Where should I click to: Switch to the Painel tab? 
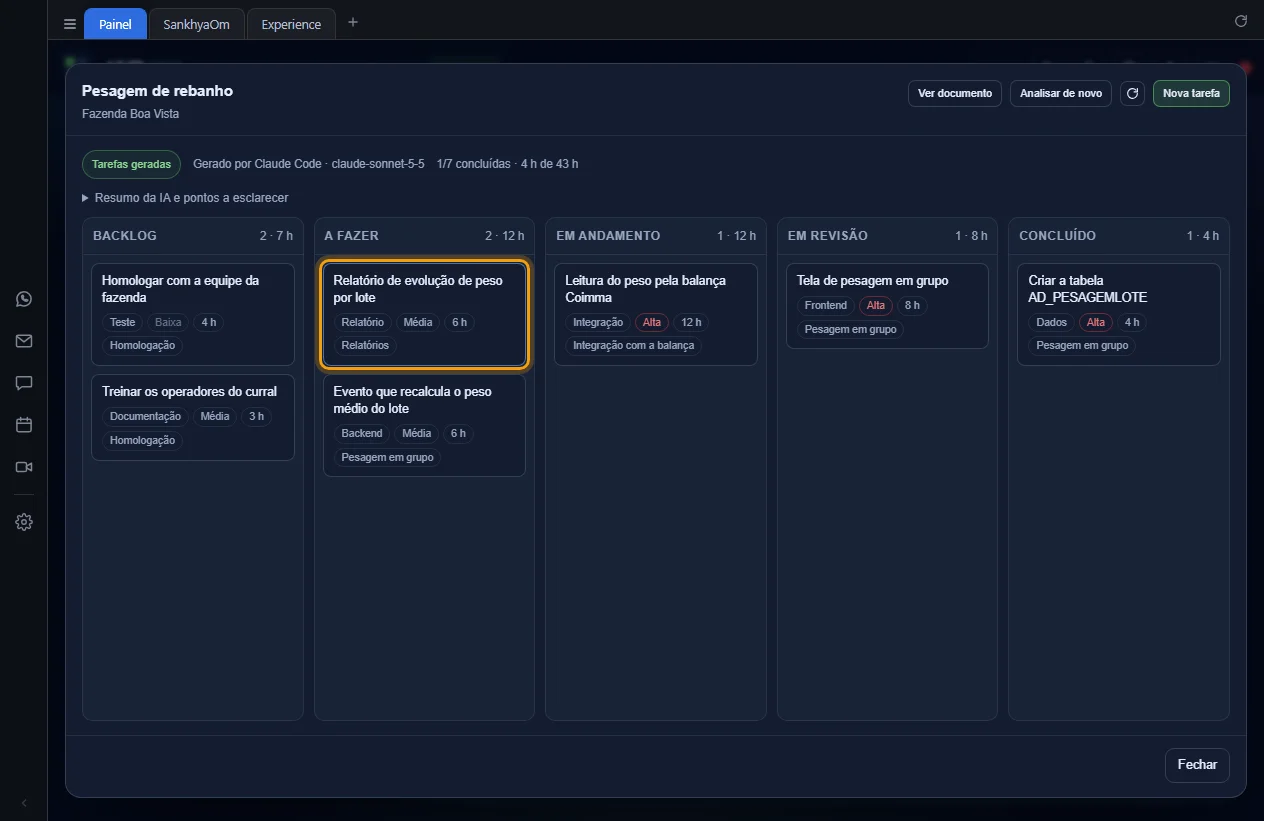coord(115,24)
